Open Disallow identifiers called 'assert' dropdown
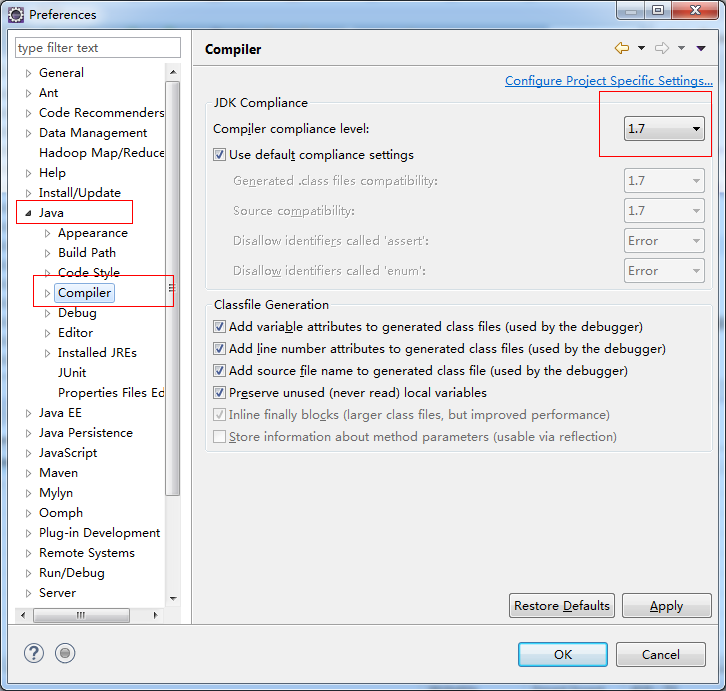The height and width of the screenshot is (691, 726). (x=664, y=241)
